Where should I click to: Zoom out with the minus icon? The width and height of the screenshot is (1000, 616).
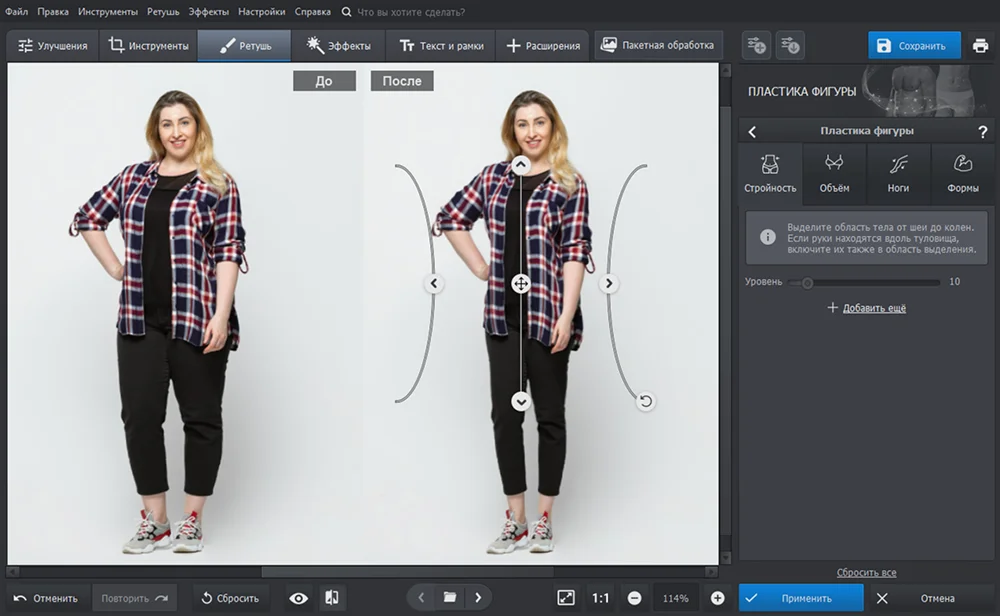click(x=635, y=598)
